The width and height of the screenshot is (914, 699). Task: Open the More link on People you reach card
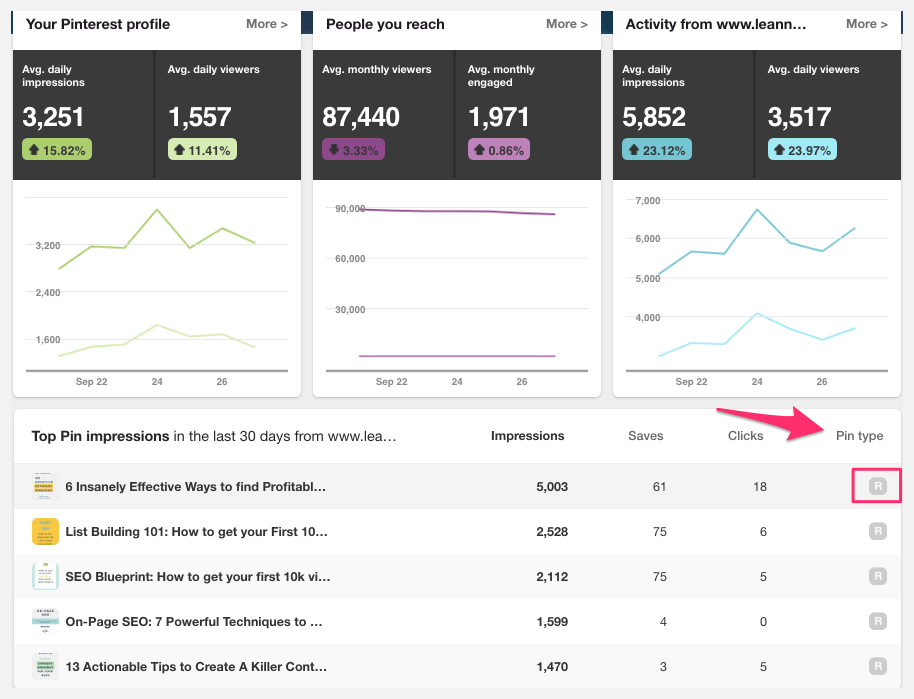(566, 23)
